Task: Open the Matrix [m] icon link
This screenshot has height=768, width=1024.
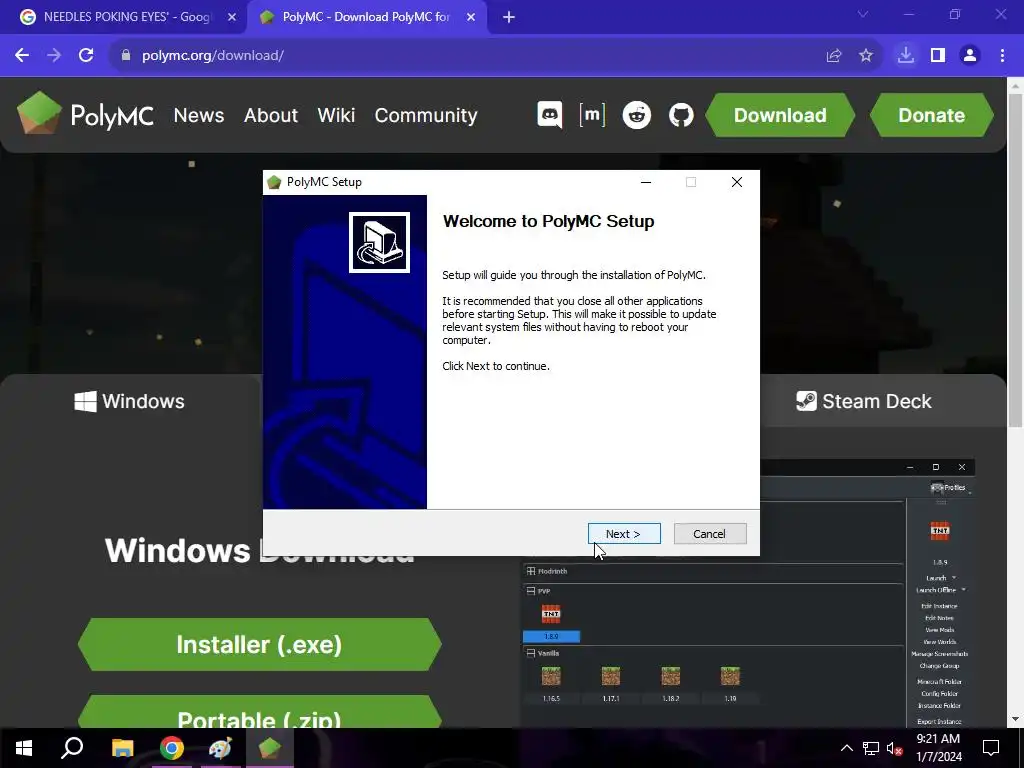Action: click(x=592, y=115)
